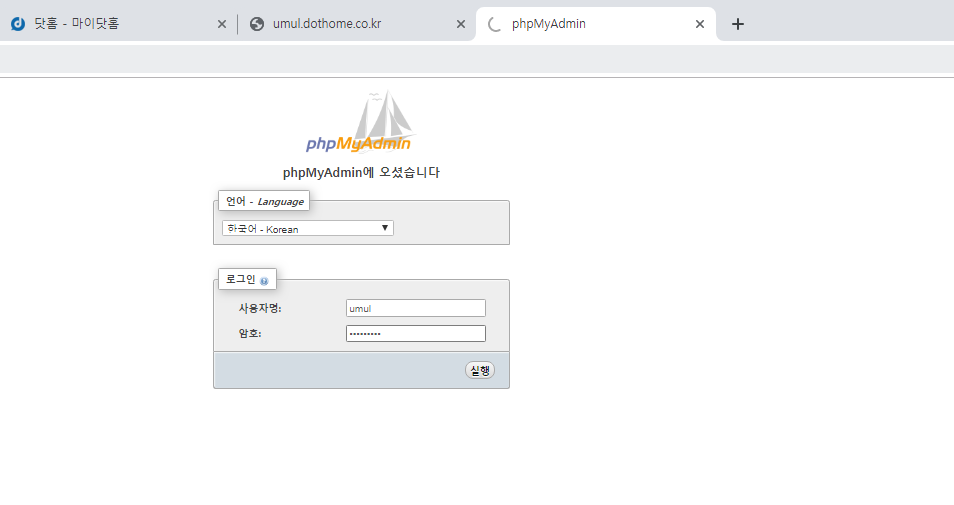Close the phpMyAdmin tab

(x=700, y=24)
